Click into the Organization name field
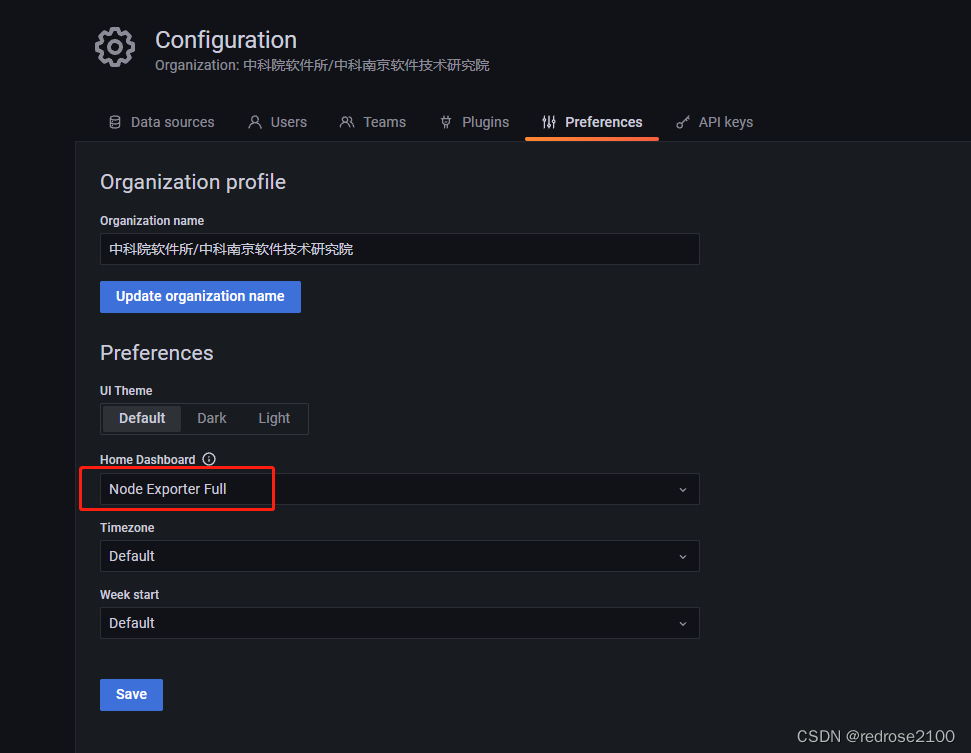The image size is (971, 753). pos(399,249)
